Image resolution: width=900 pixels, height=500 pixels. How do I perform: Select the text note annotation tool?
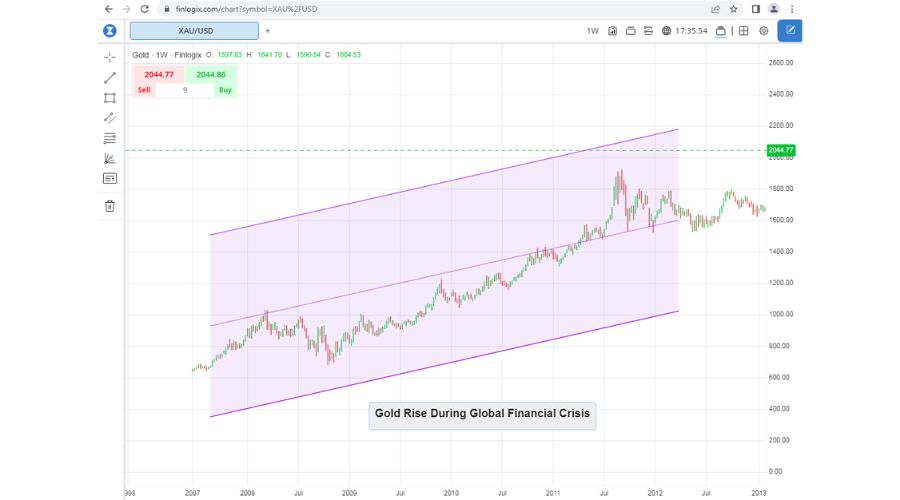(110, 178)
